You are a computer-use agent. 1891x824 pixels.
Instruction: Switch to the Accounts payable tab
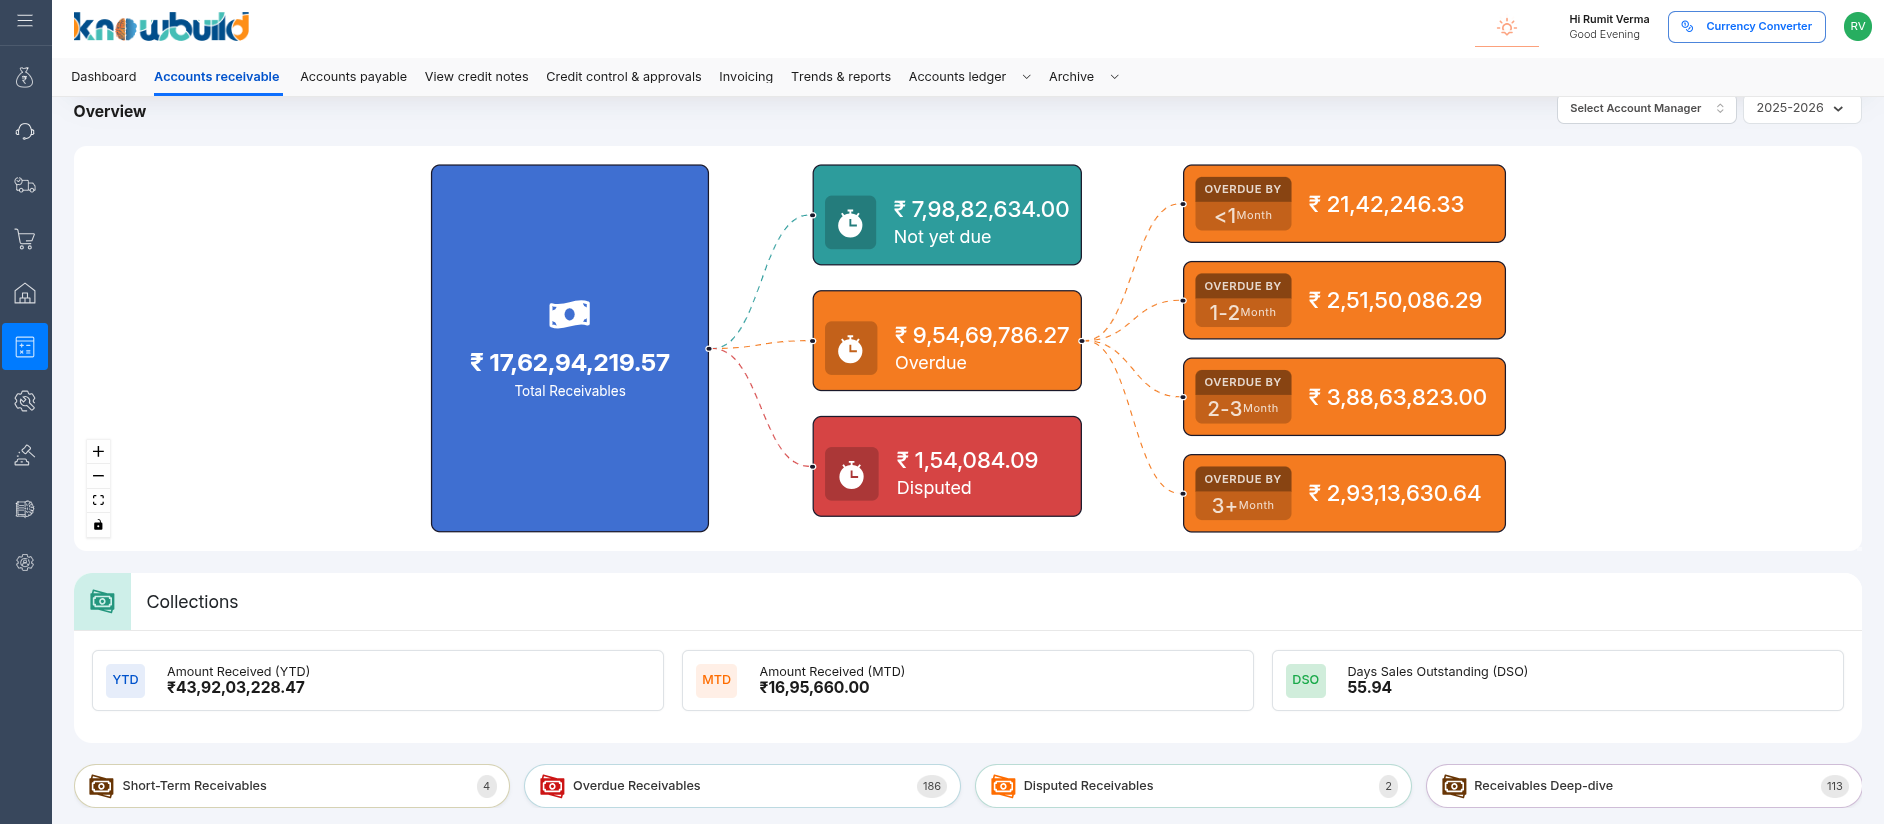coord(353,77)
